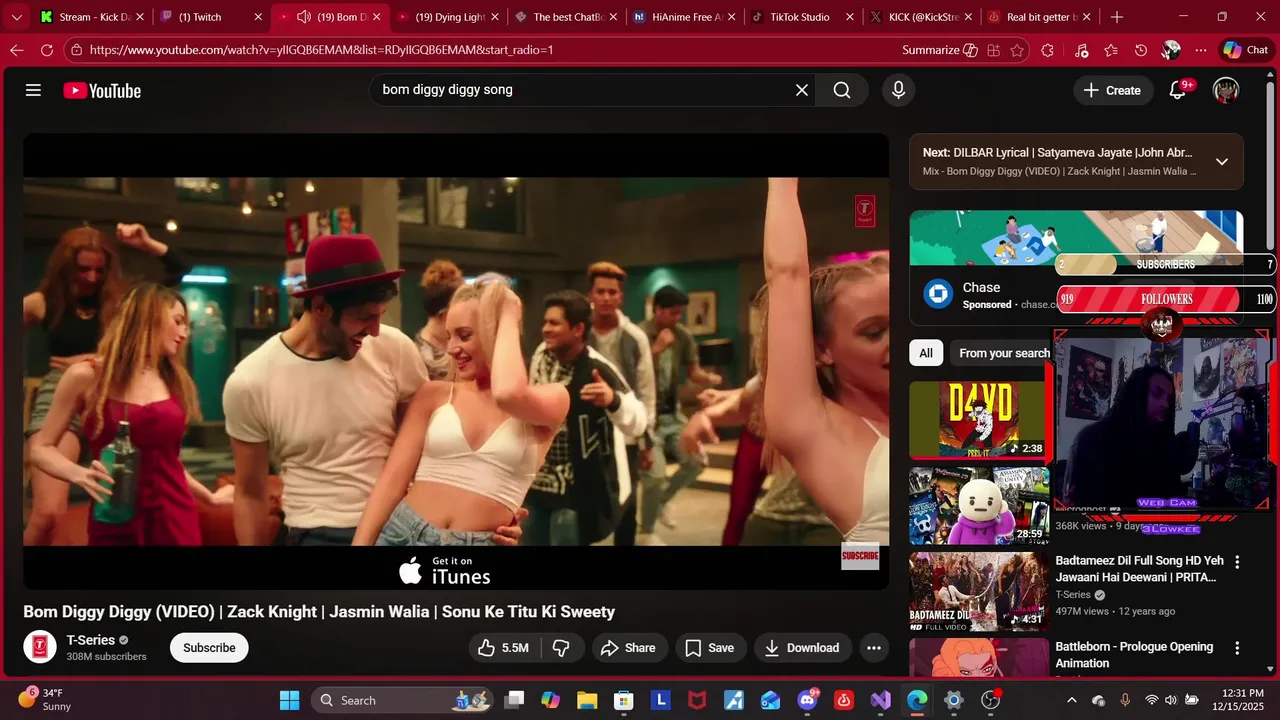The image size is (1280, 720).
Task: Go to the YouTube home logo
Action: (102, 90)
